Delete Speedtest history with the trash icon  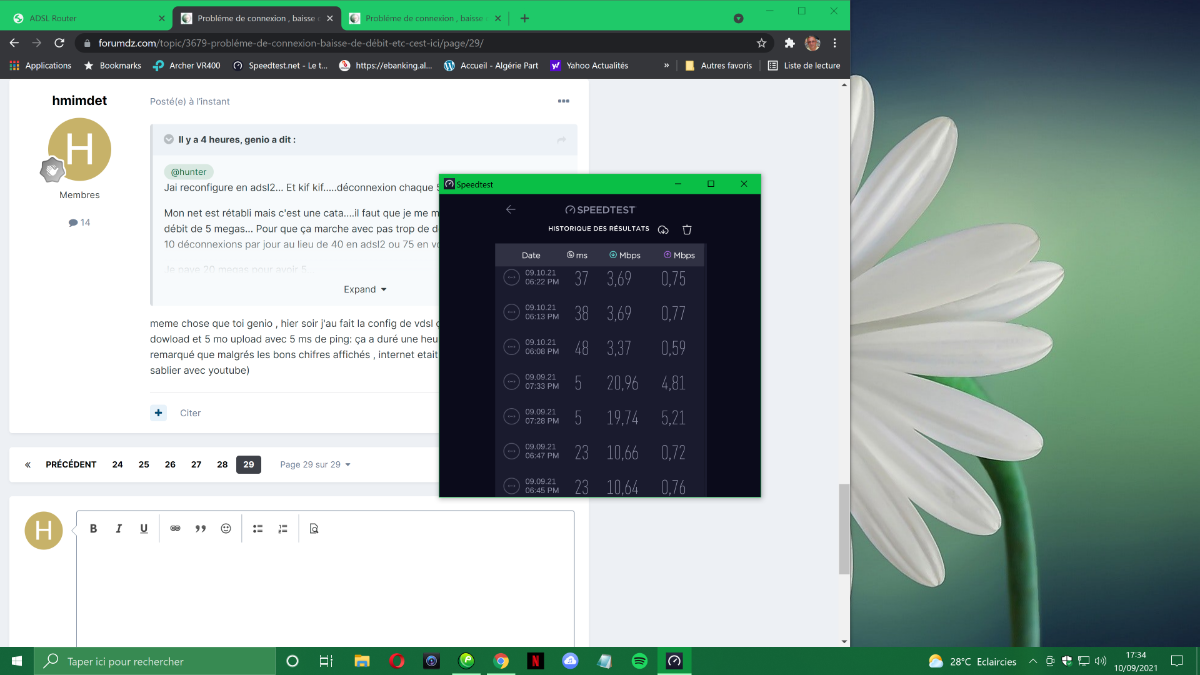pos(687,230)
